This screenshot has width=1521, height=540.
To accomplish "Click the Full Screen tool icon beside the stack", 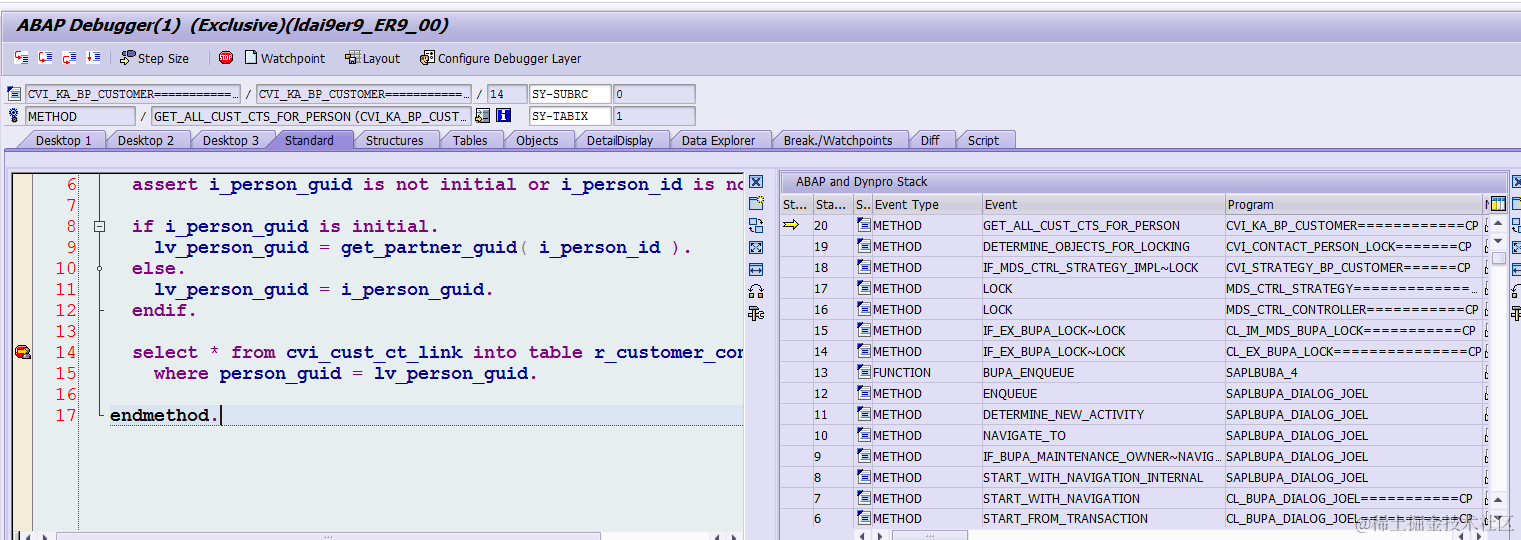I will [x=756, y=247].
